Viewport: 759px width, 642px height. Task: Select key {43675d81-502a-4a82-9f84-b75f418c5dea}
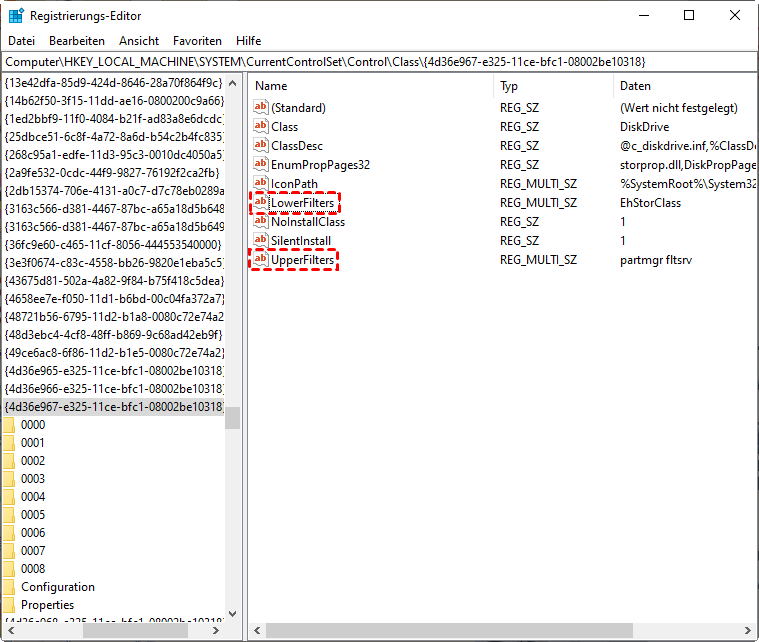(114, 281)
